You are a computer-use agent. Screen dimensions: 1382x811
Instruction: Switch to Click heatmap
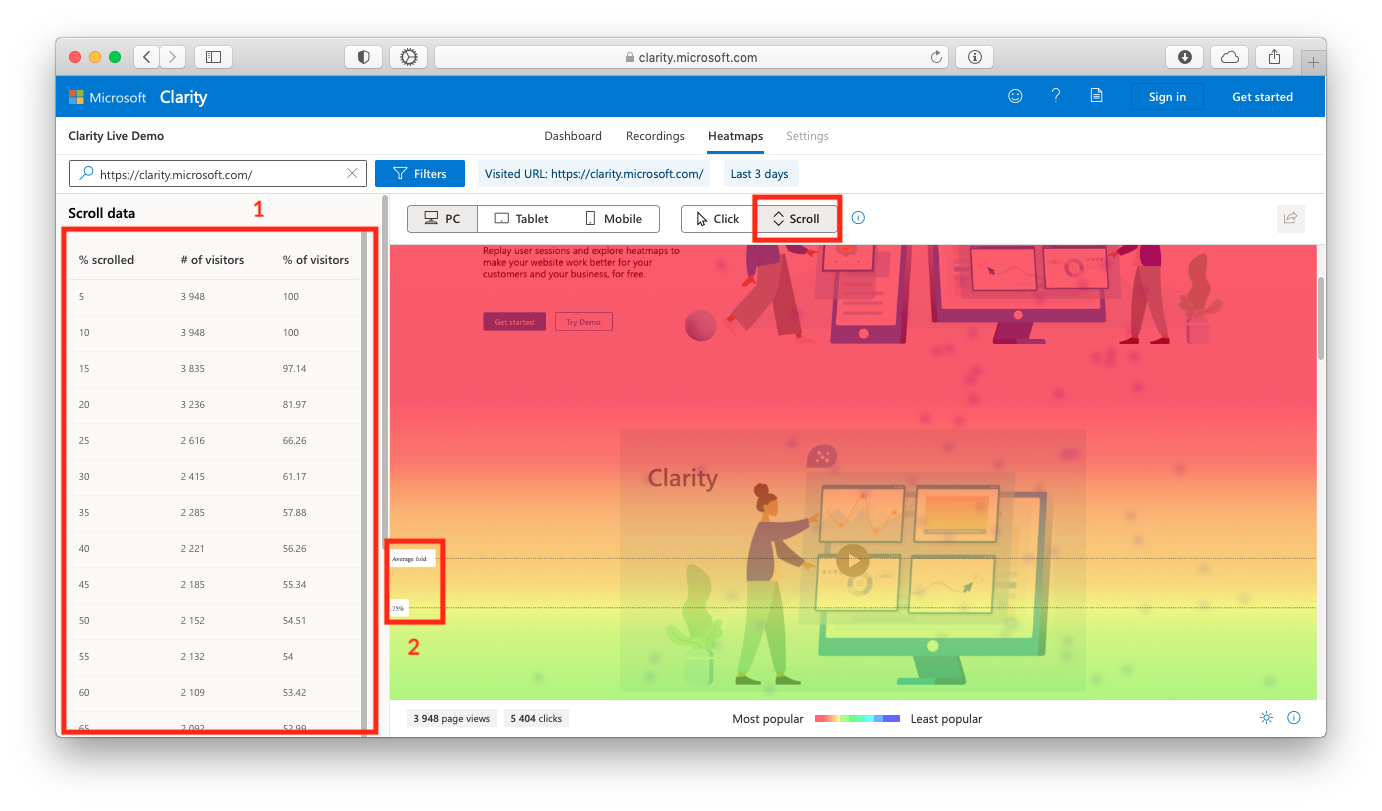718,218
